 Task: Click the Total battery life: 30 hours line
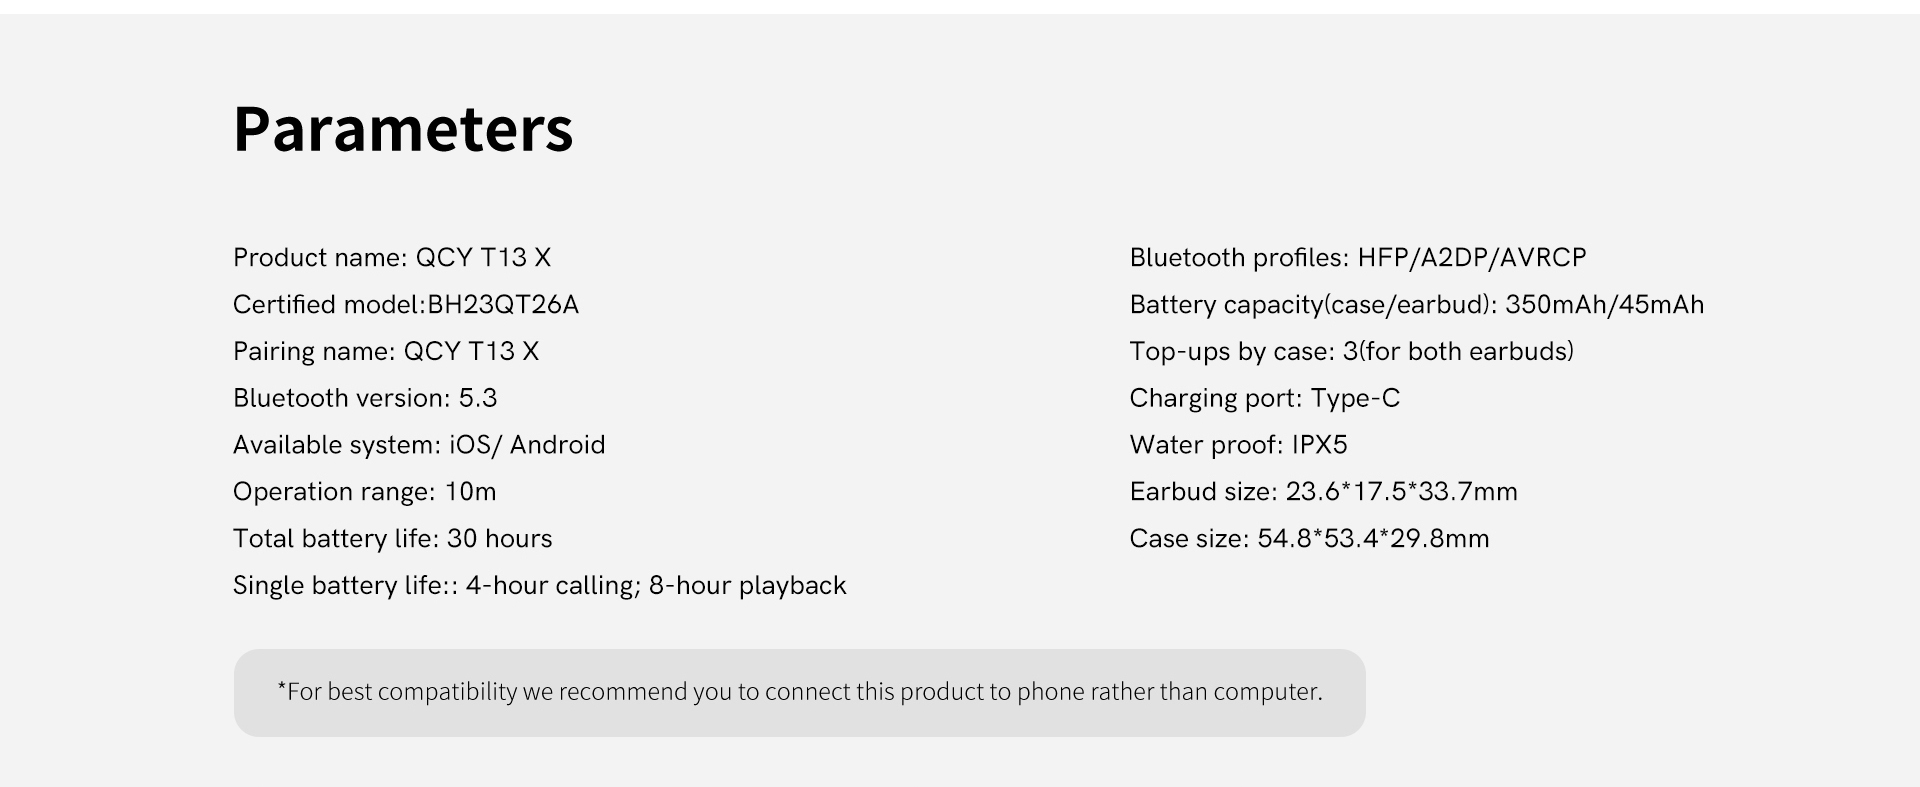[392, 539]
